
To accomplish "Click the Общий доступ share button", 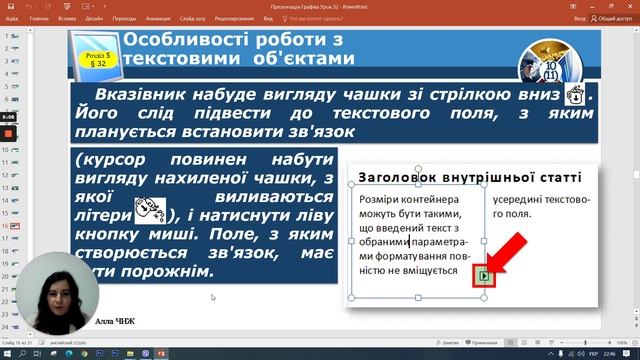I will [611, 19].
